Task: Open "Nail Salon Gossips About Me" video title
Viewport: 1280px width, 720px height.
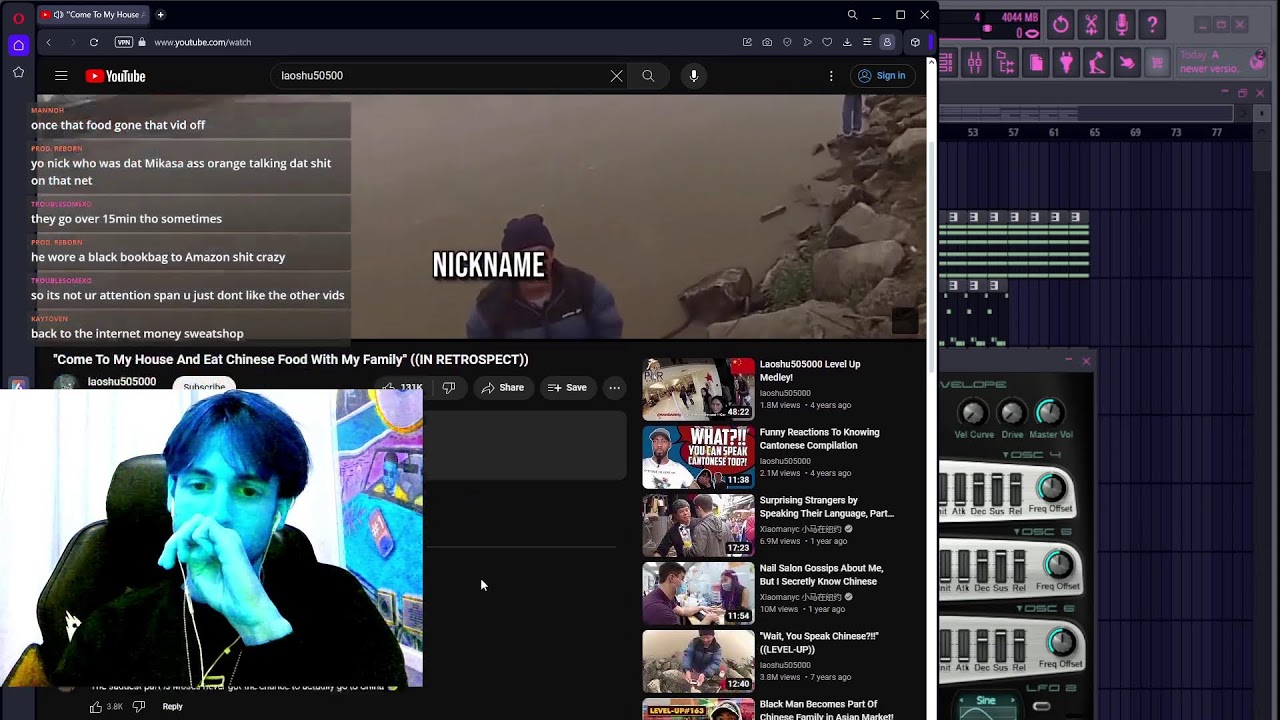Action: pos(821,575)
